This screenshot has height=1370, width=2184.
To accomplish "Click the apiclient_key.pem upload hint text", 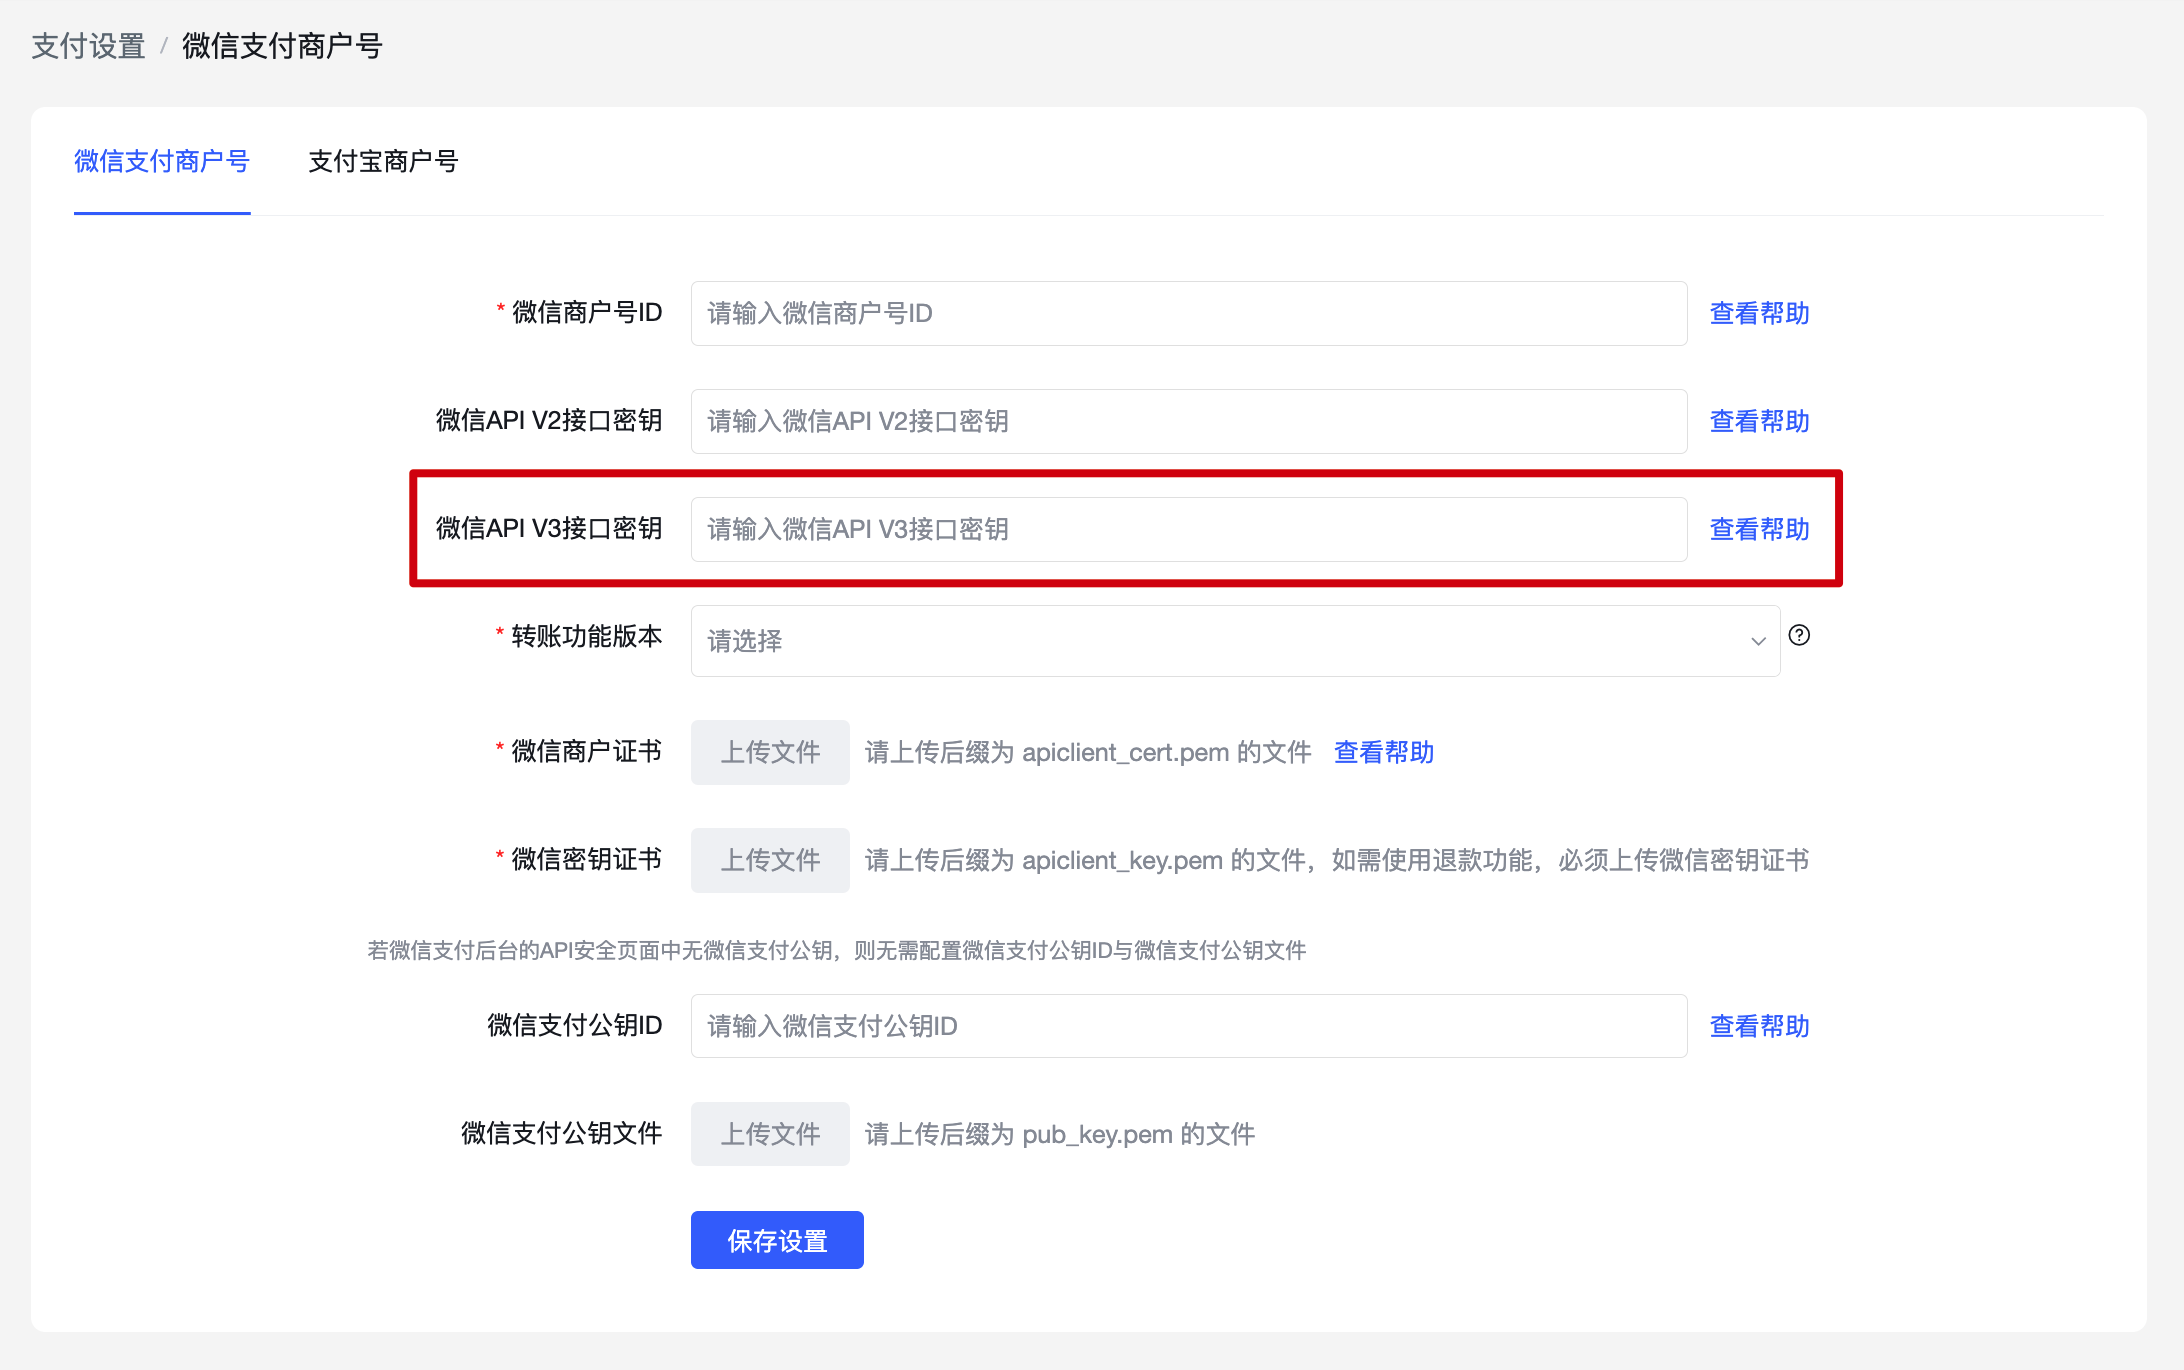I will 1337,860.
